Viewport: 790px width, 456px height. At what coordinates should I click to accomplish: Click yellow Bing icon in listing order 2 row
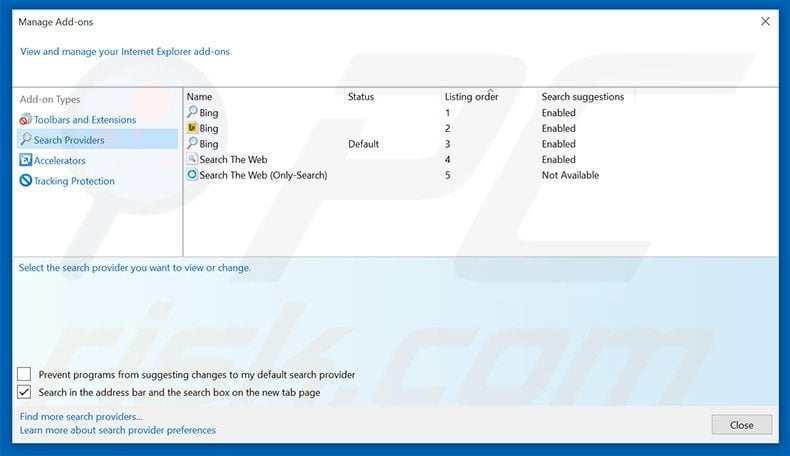192,127
